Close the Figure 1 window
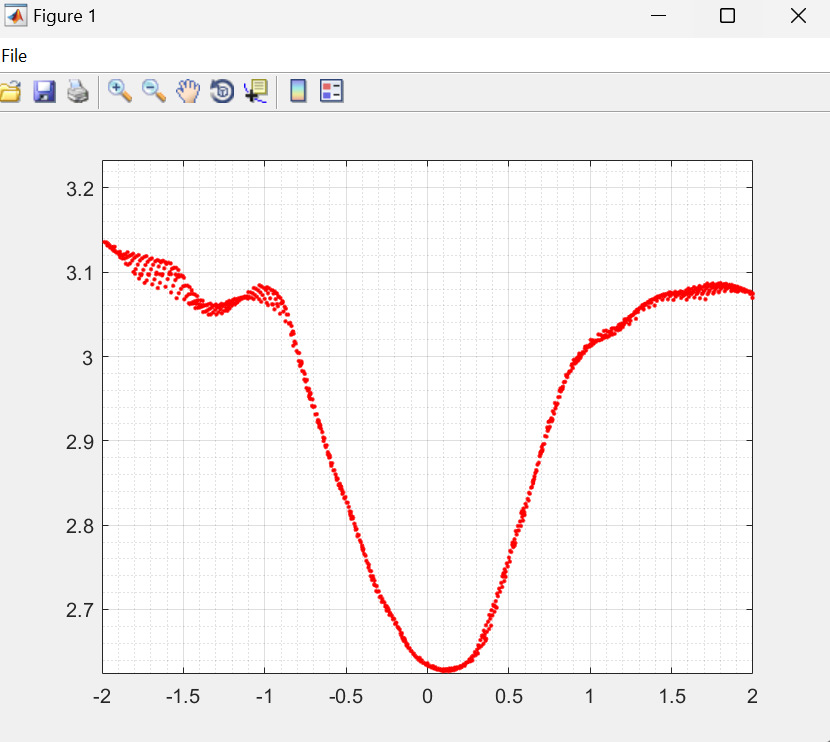Viewport: 830px width, 742px height. point(797,16)
